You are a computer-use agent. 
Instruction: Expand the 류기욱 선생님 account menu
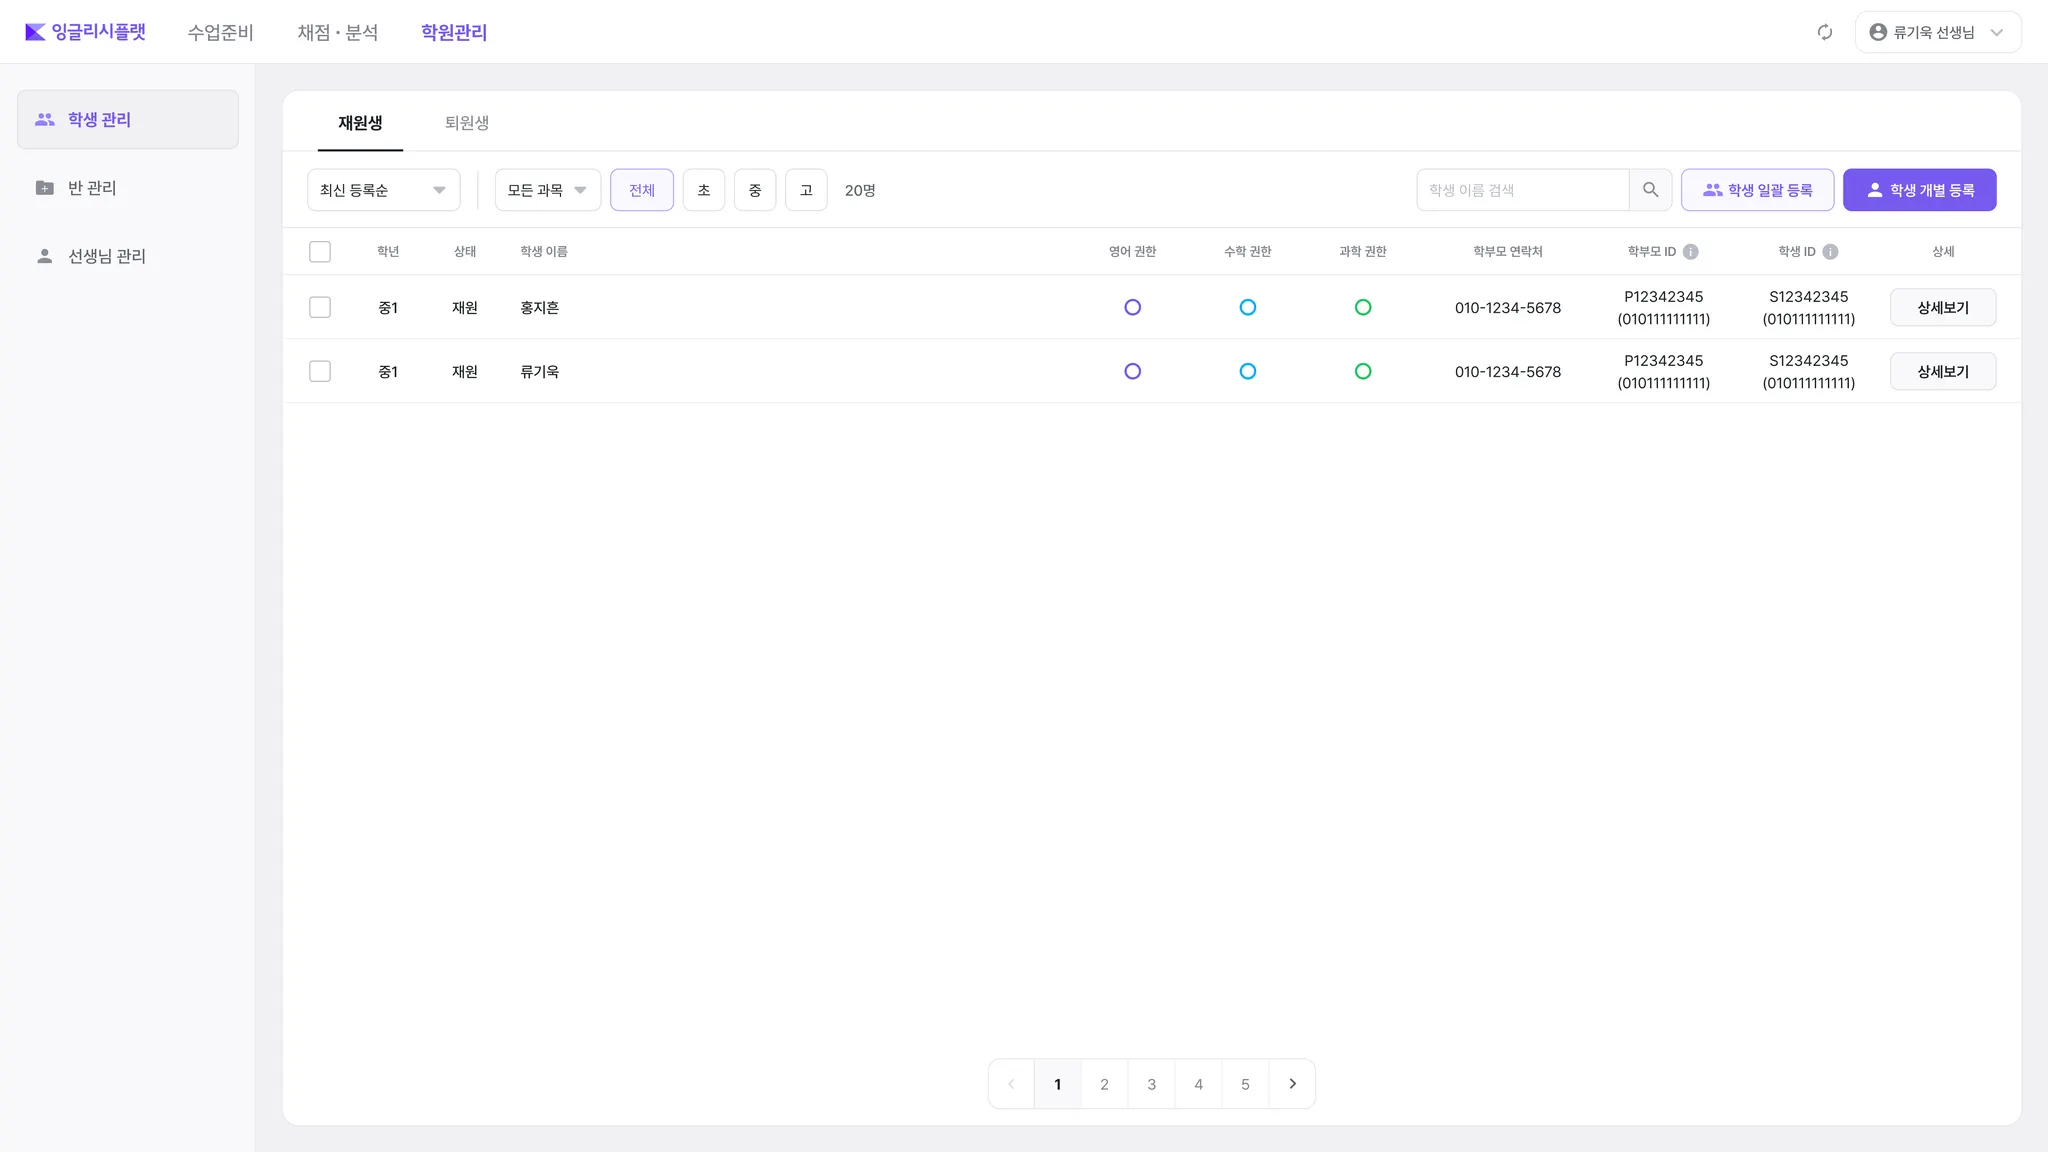point(1937,32)
